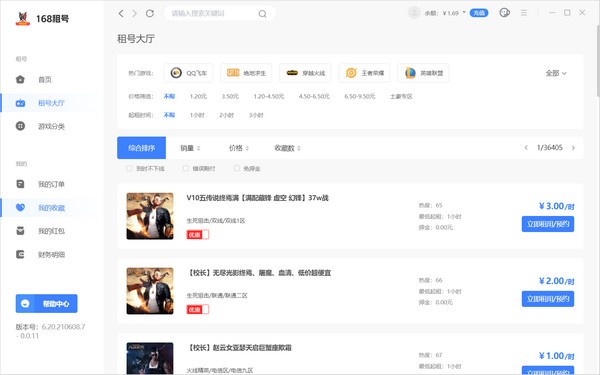The height and width of the screenshot is (375, 600).
Task: Sort listings by 价格
Action: (239, 148)
